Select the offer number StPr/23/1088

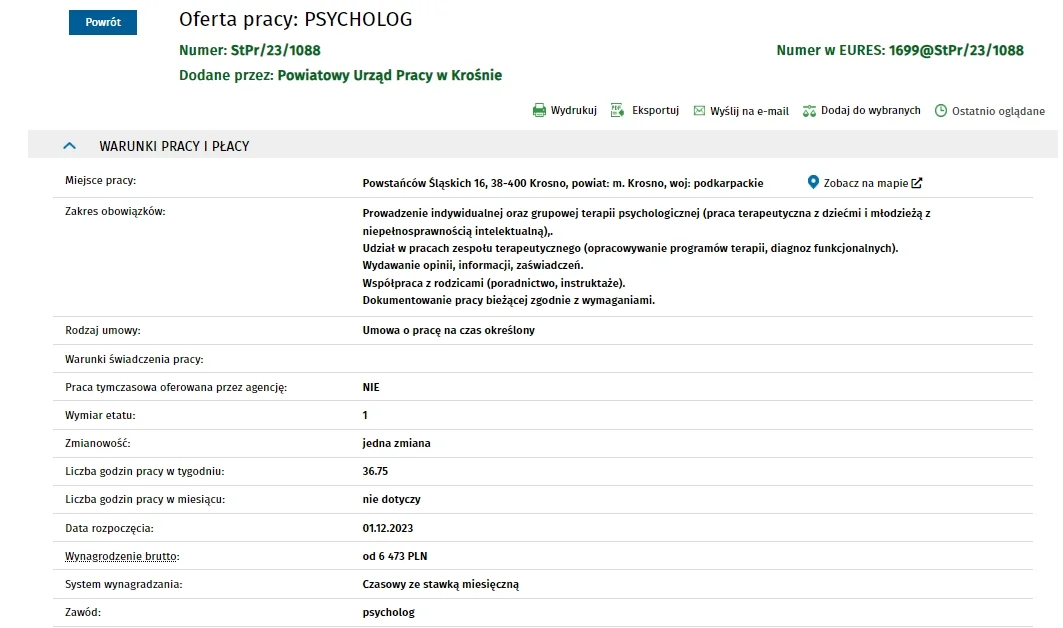point(275,50)
